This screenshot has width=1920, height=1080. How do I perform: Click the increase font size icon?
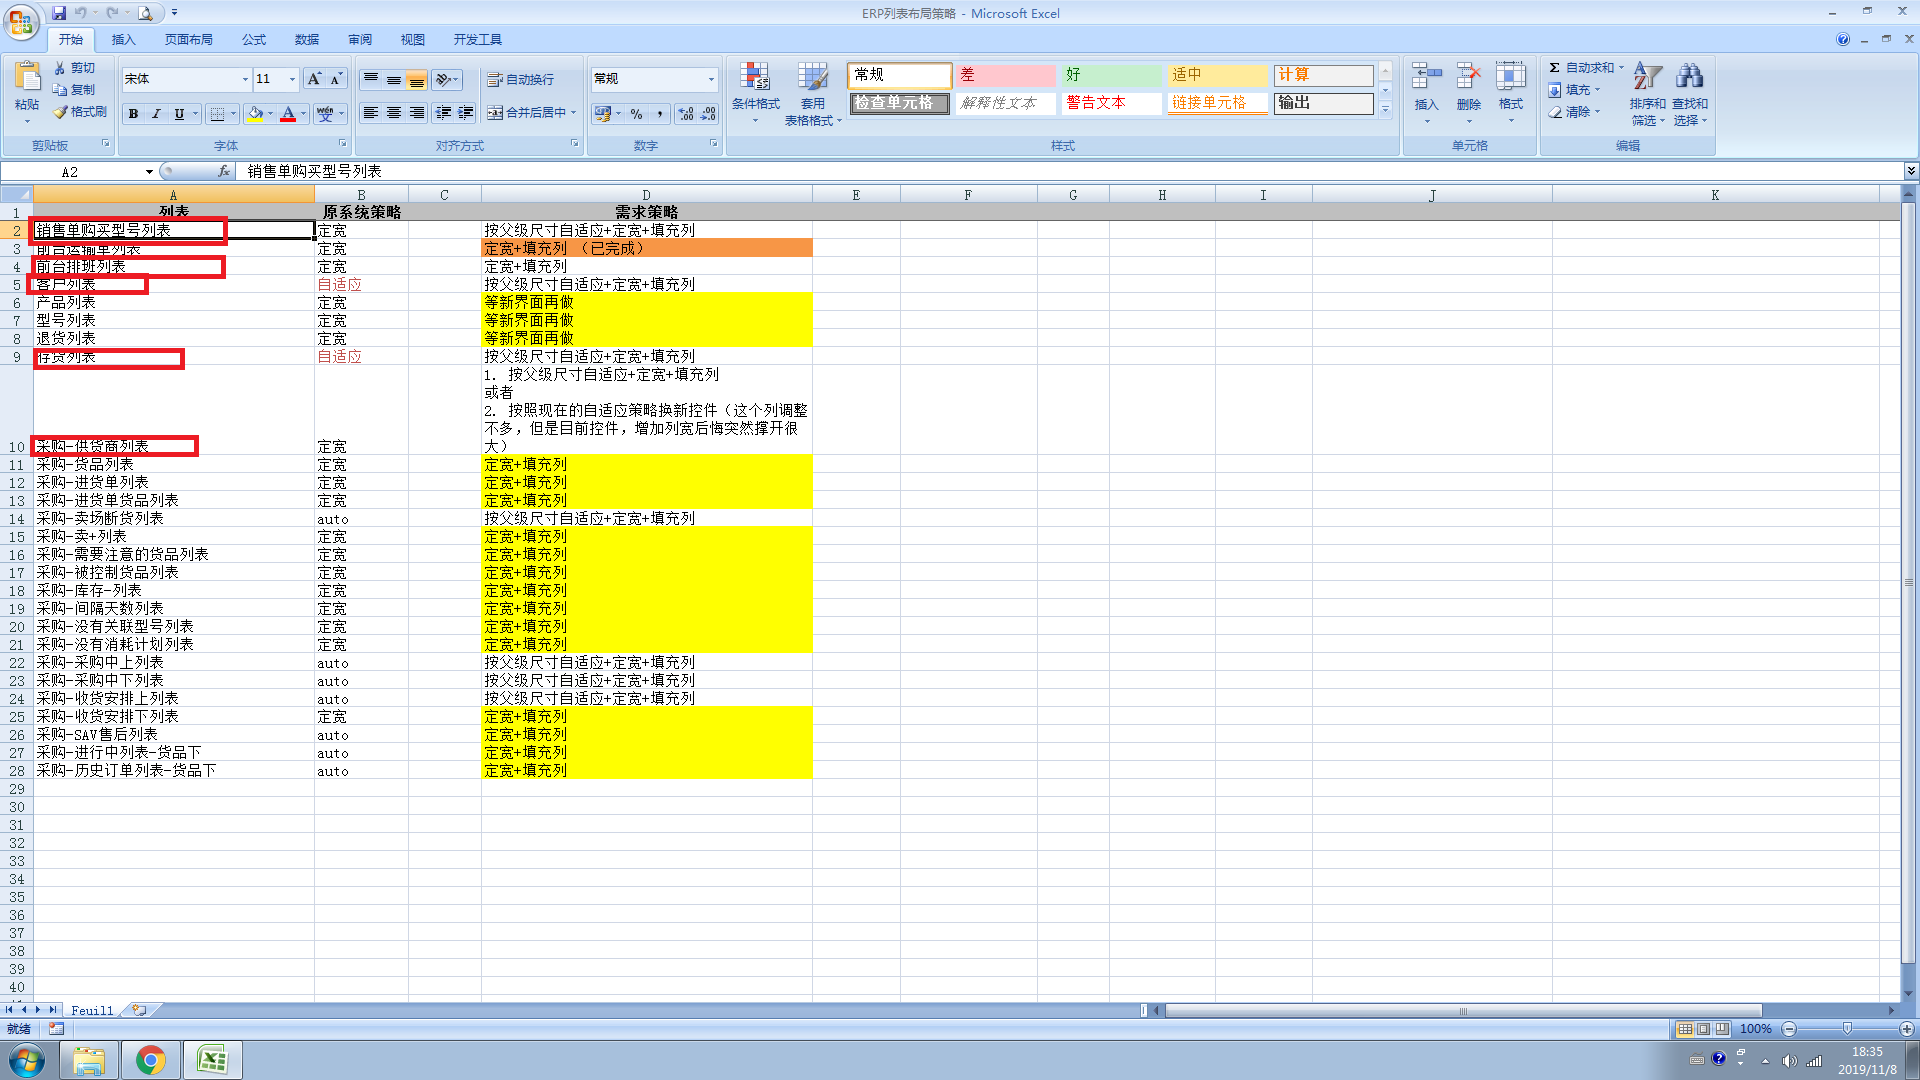click(314, 79)
